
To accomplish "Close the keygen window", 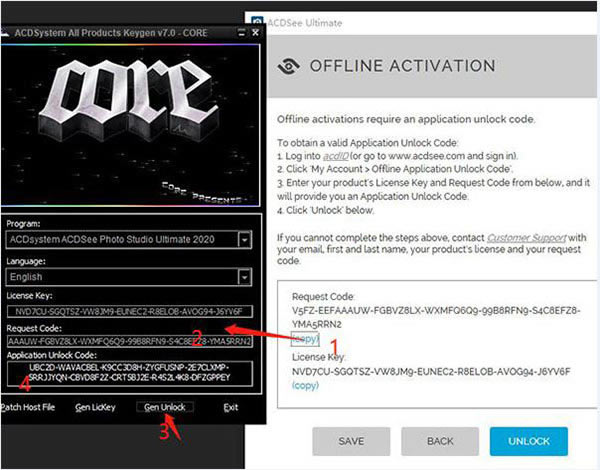I will (255, 33).
